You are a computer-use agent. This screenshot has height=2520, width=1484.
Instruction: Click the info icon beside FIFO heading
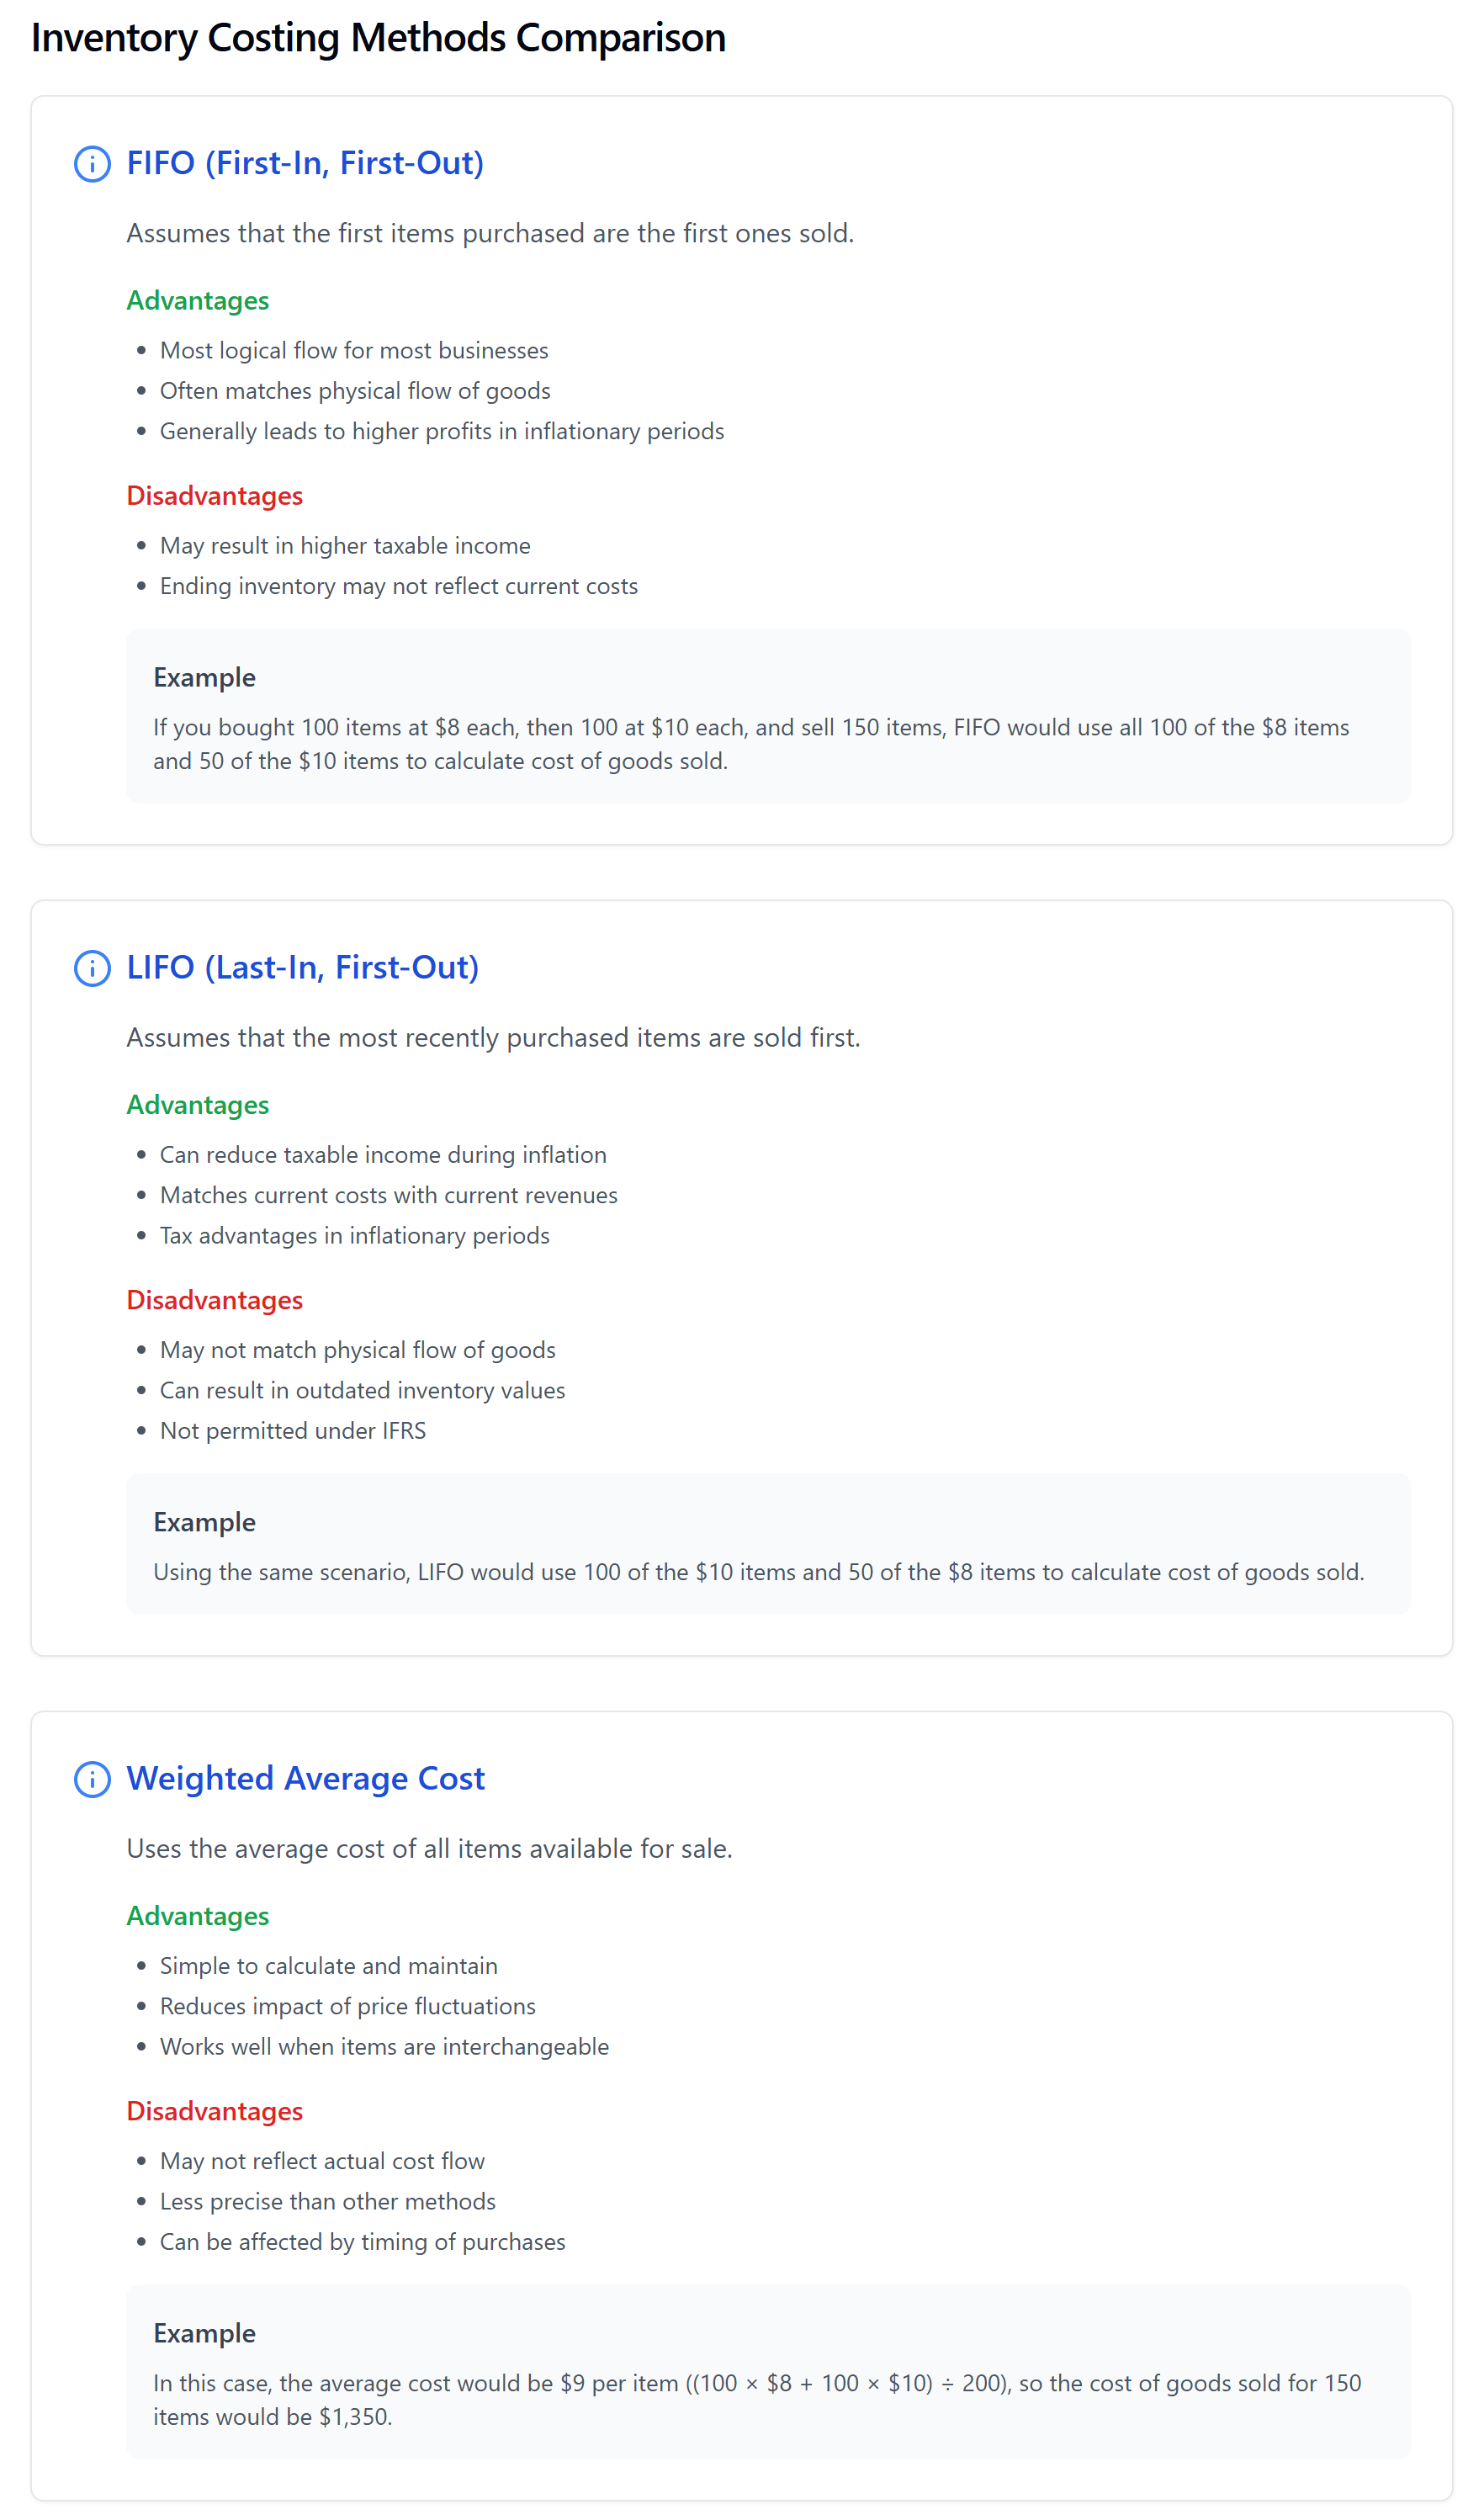92,164
